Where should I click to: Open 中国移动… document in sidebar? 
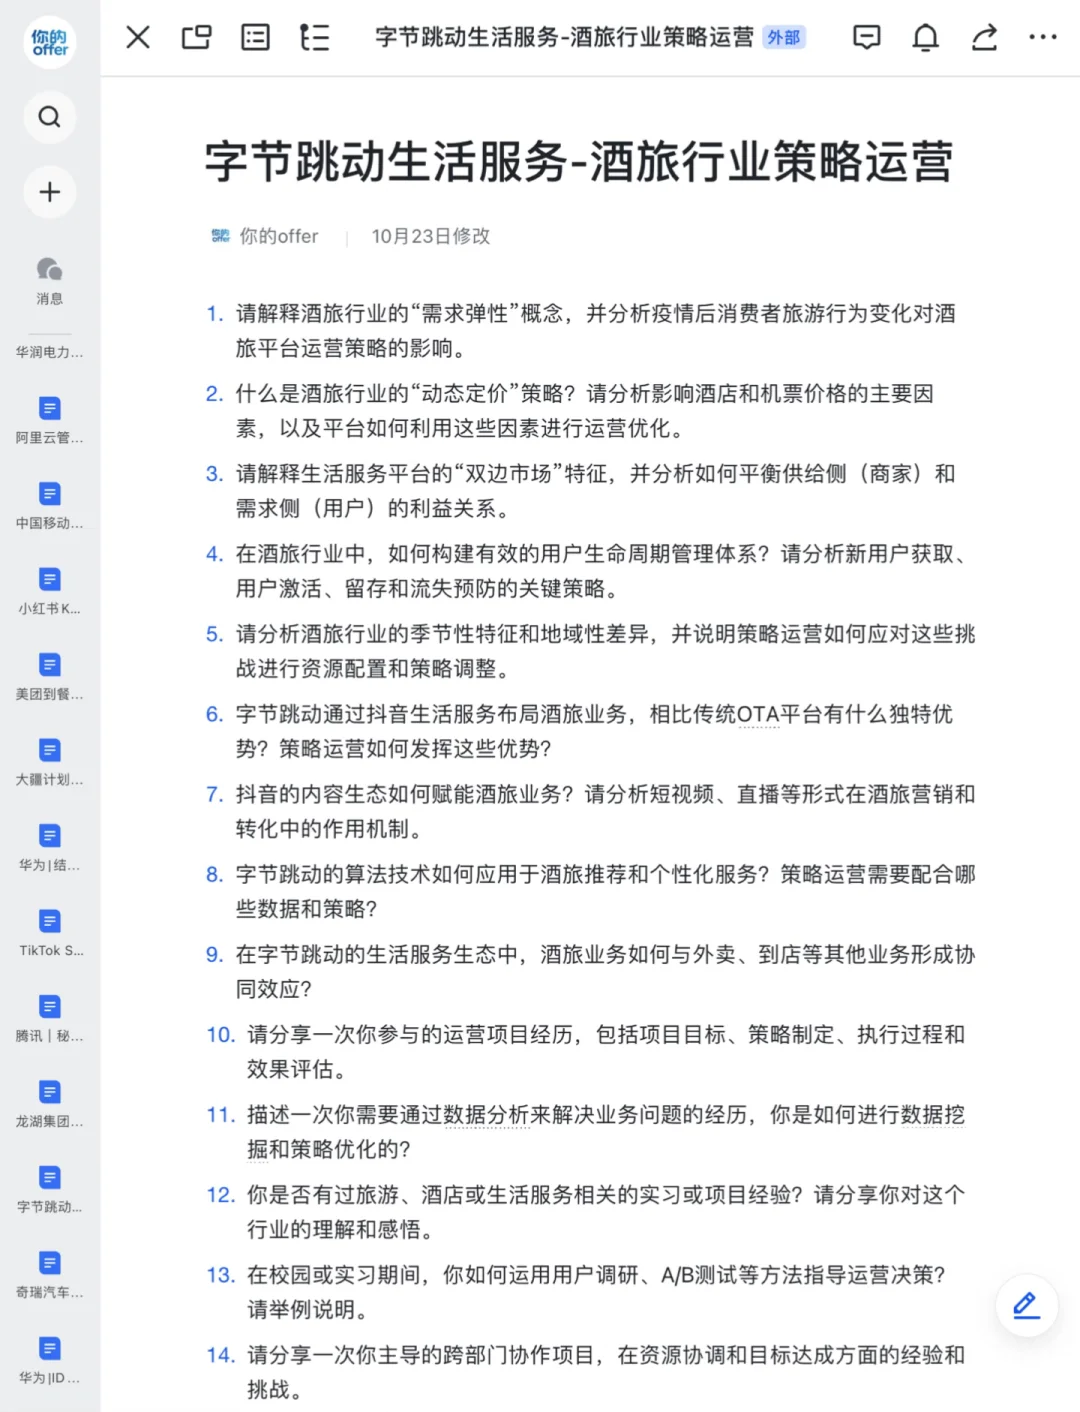[x=50, y=505]
